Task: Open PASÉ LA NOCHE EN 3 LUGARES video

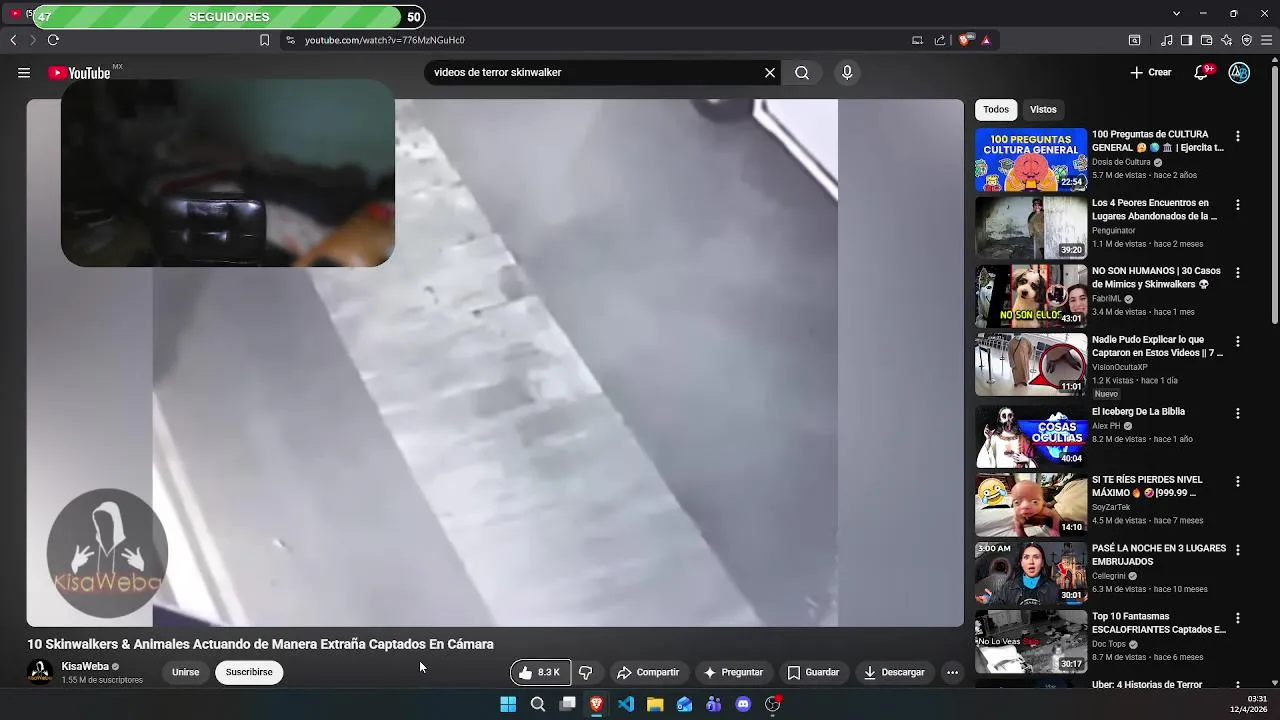Action: [1031, 573]
